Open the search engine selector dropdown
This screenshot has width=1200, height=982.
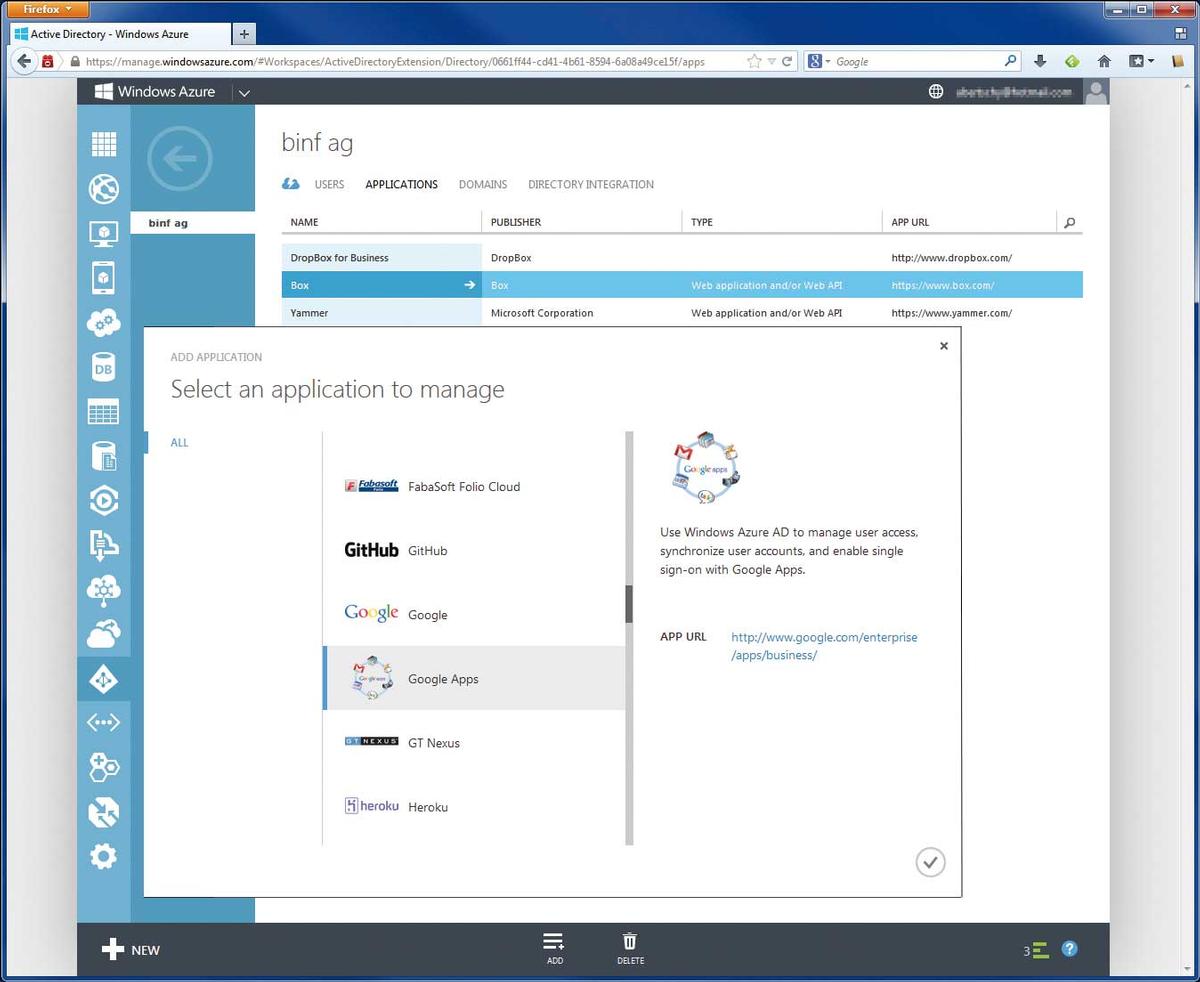click(819, 61)
